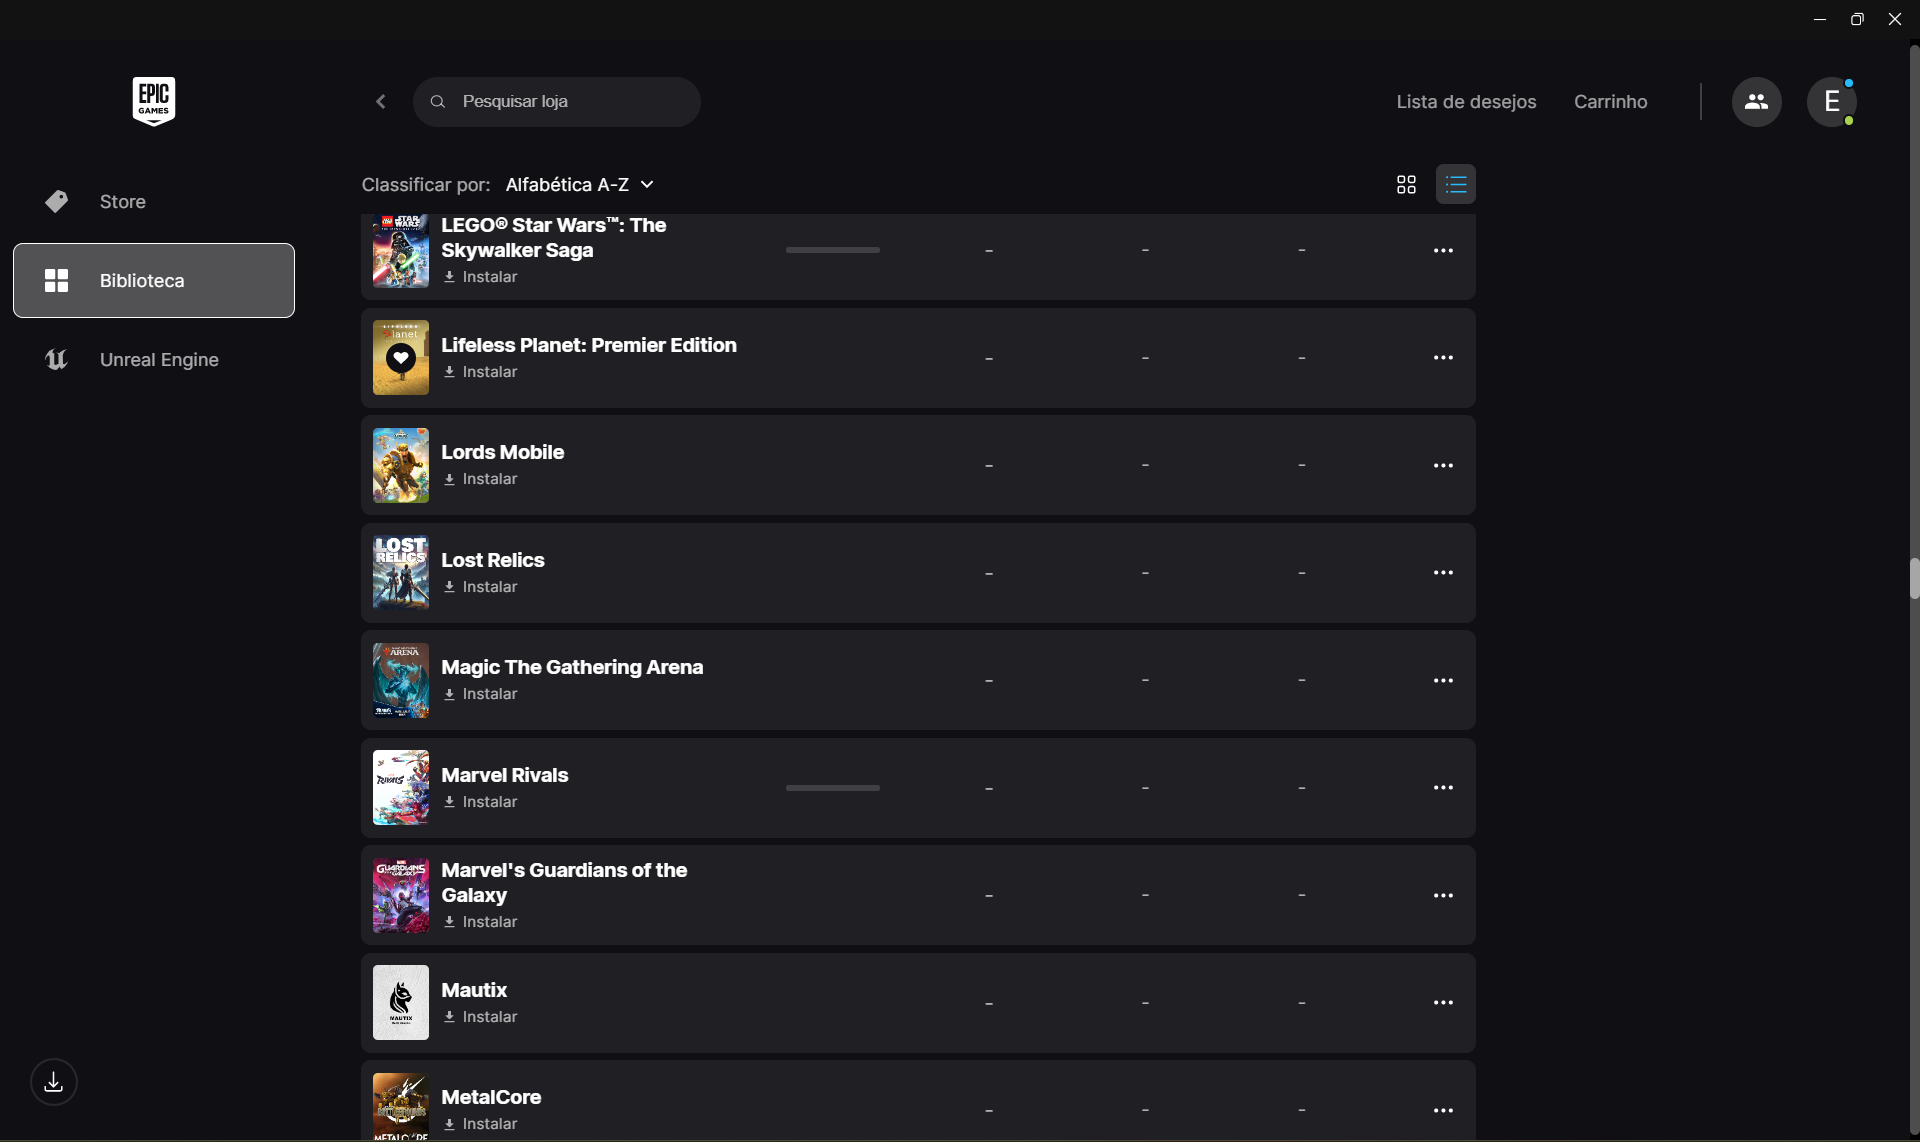Open options for Lords Mobile
The width and height of the screenshot is (1920, 1142).
point(1443,466)
